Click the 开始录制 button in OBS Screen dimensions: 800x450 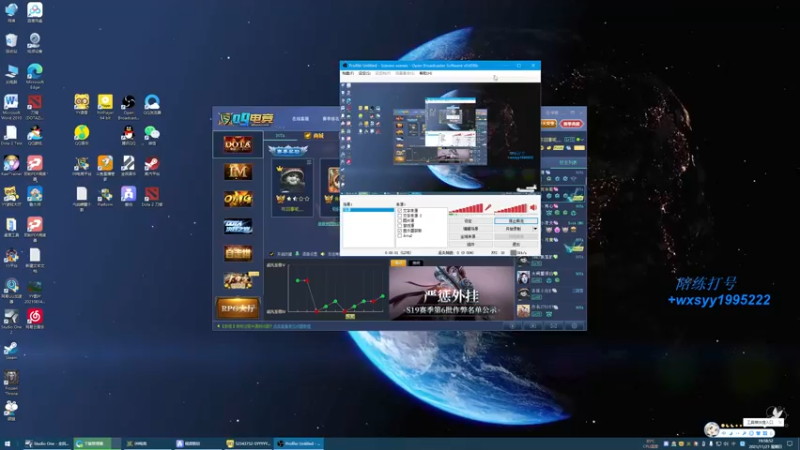point(513,229)
